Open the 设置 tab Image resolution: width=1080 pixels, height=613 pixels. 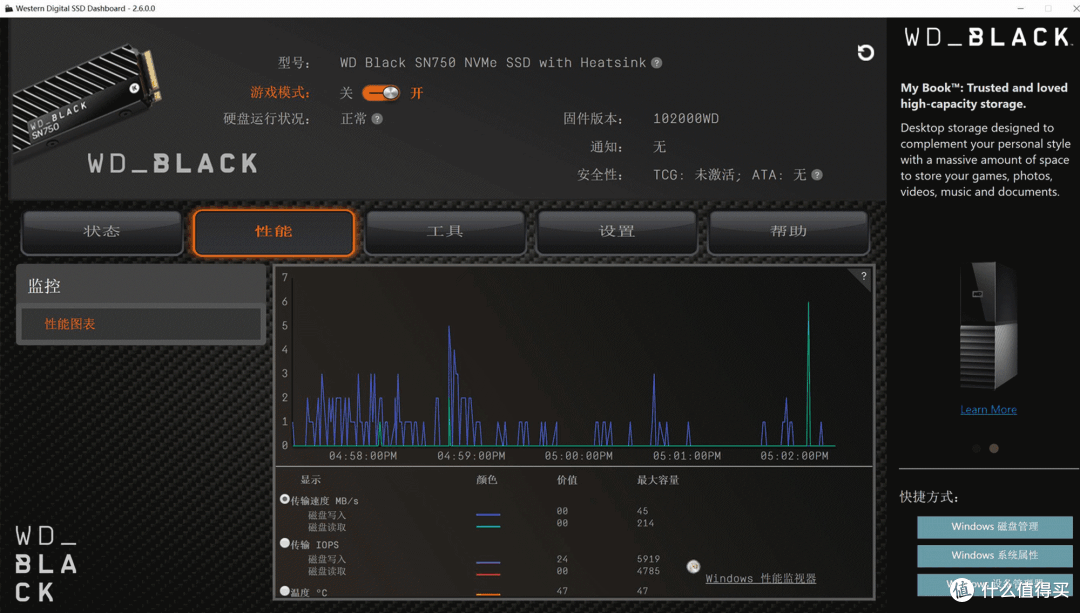pos(616,232)
